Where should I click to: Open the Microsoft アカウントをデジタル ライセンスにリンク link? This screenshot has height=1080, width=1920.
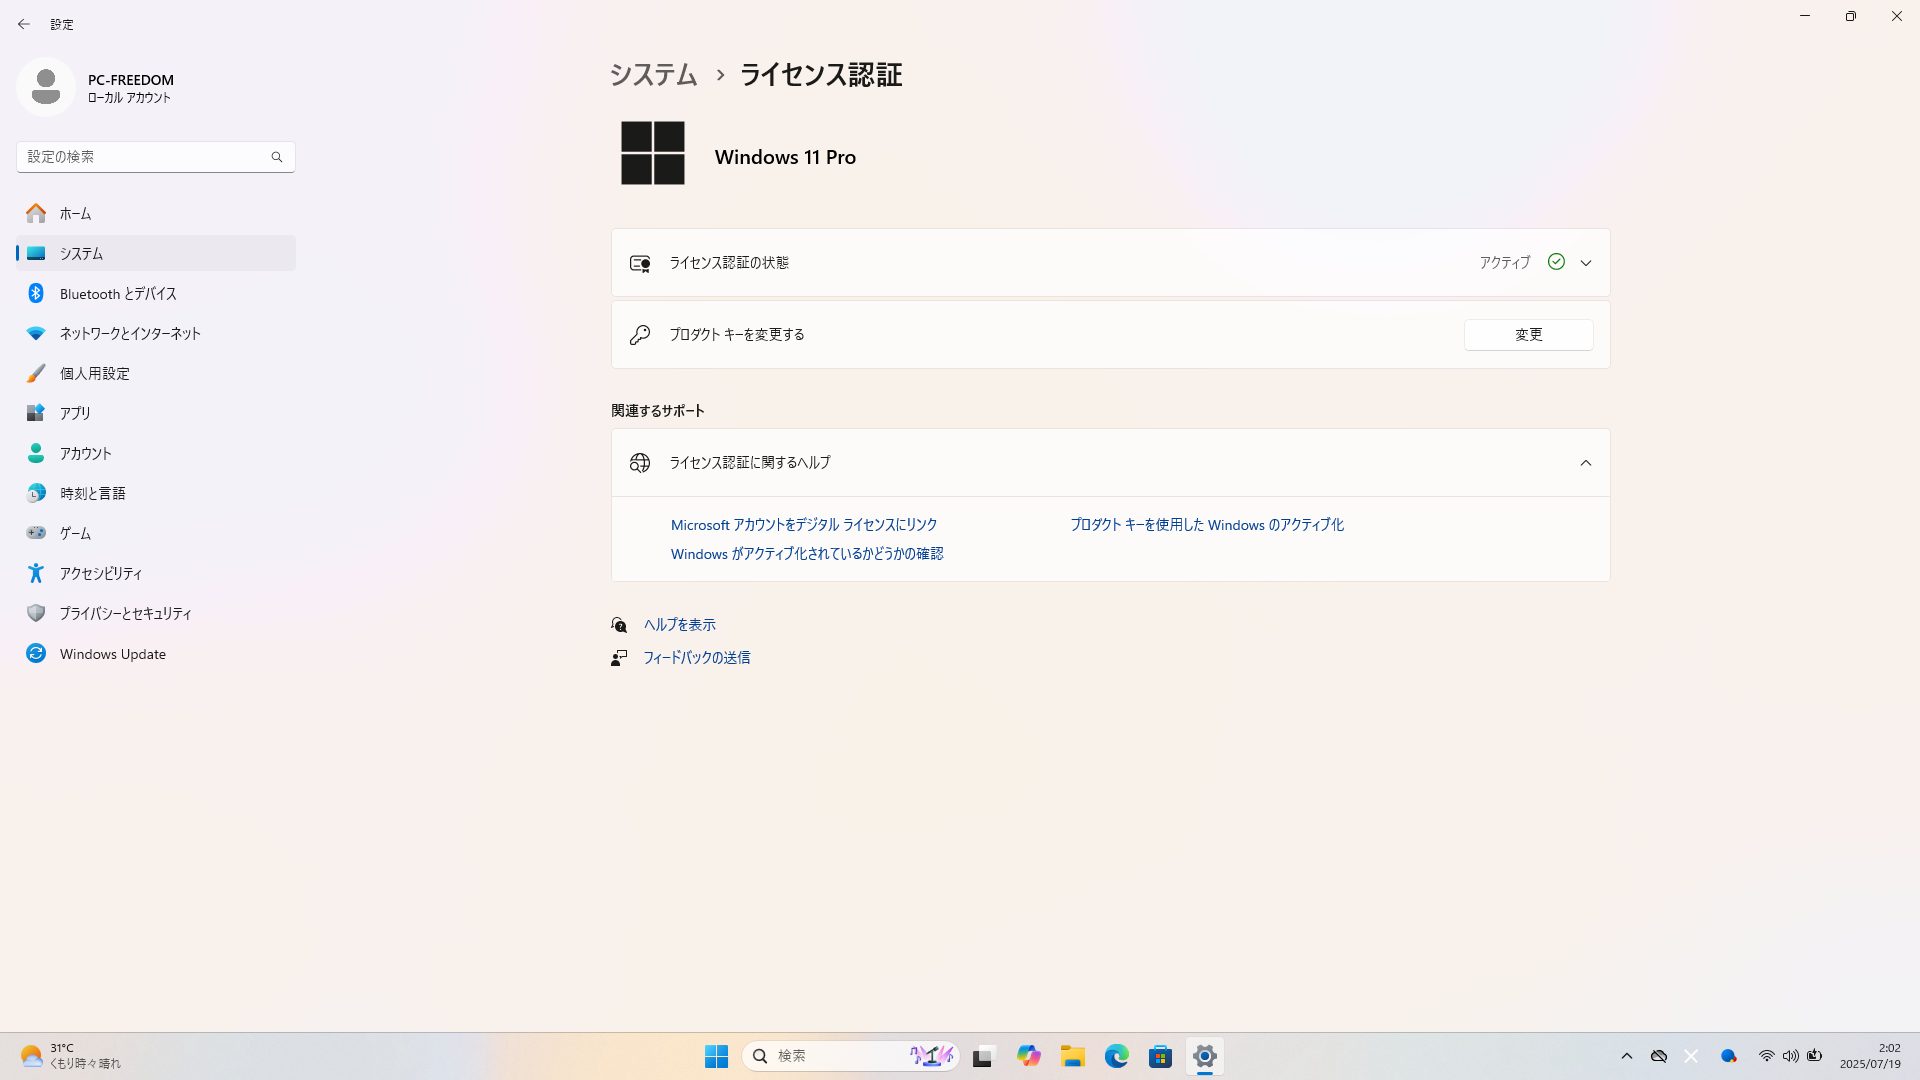(x=803, y=525)
